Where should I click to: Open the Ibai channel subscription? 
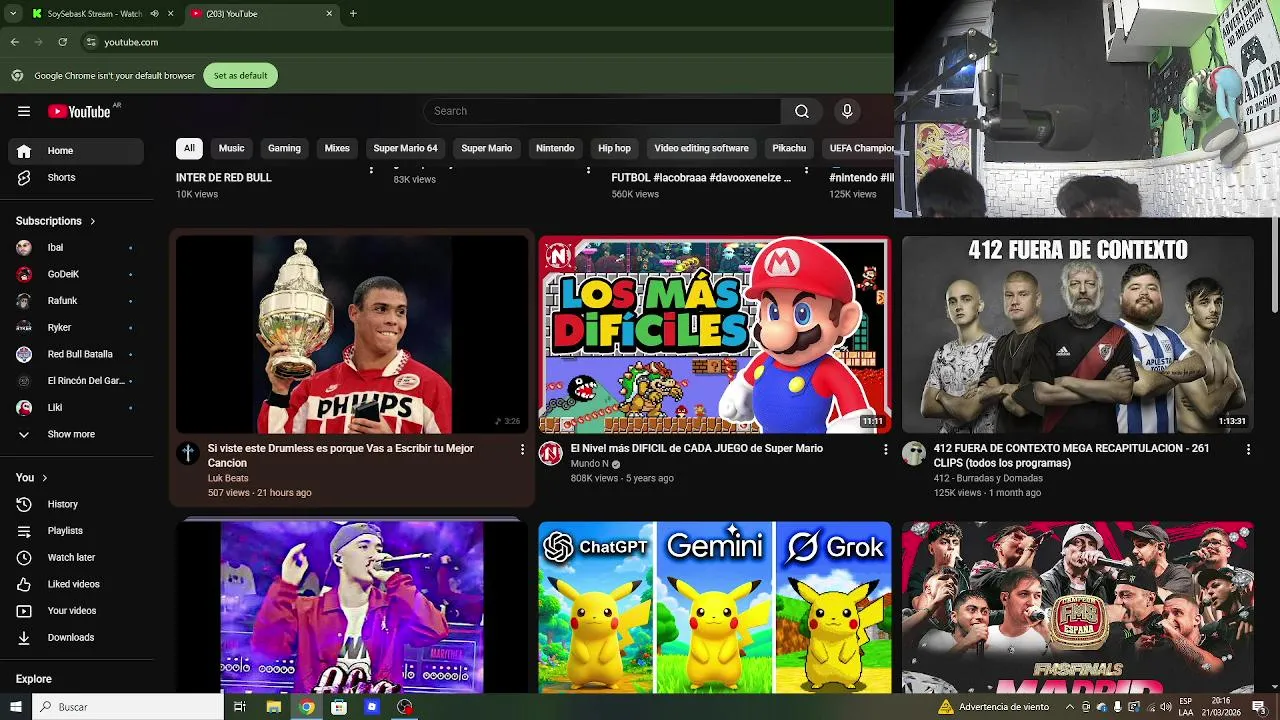pos(77,247)
